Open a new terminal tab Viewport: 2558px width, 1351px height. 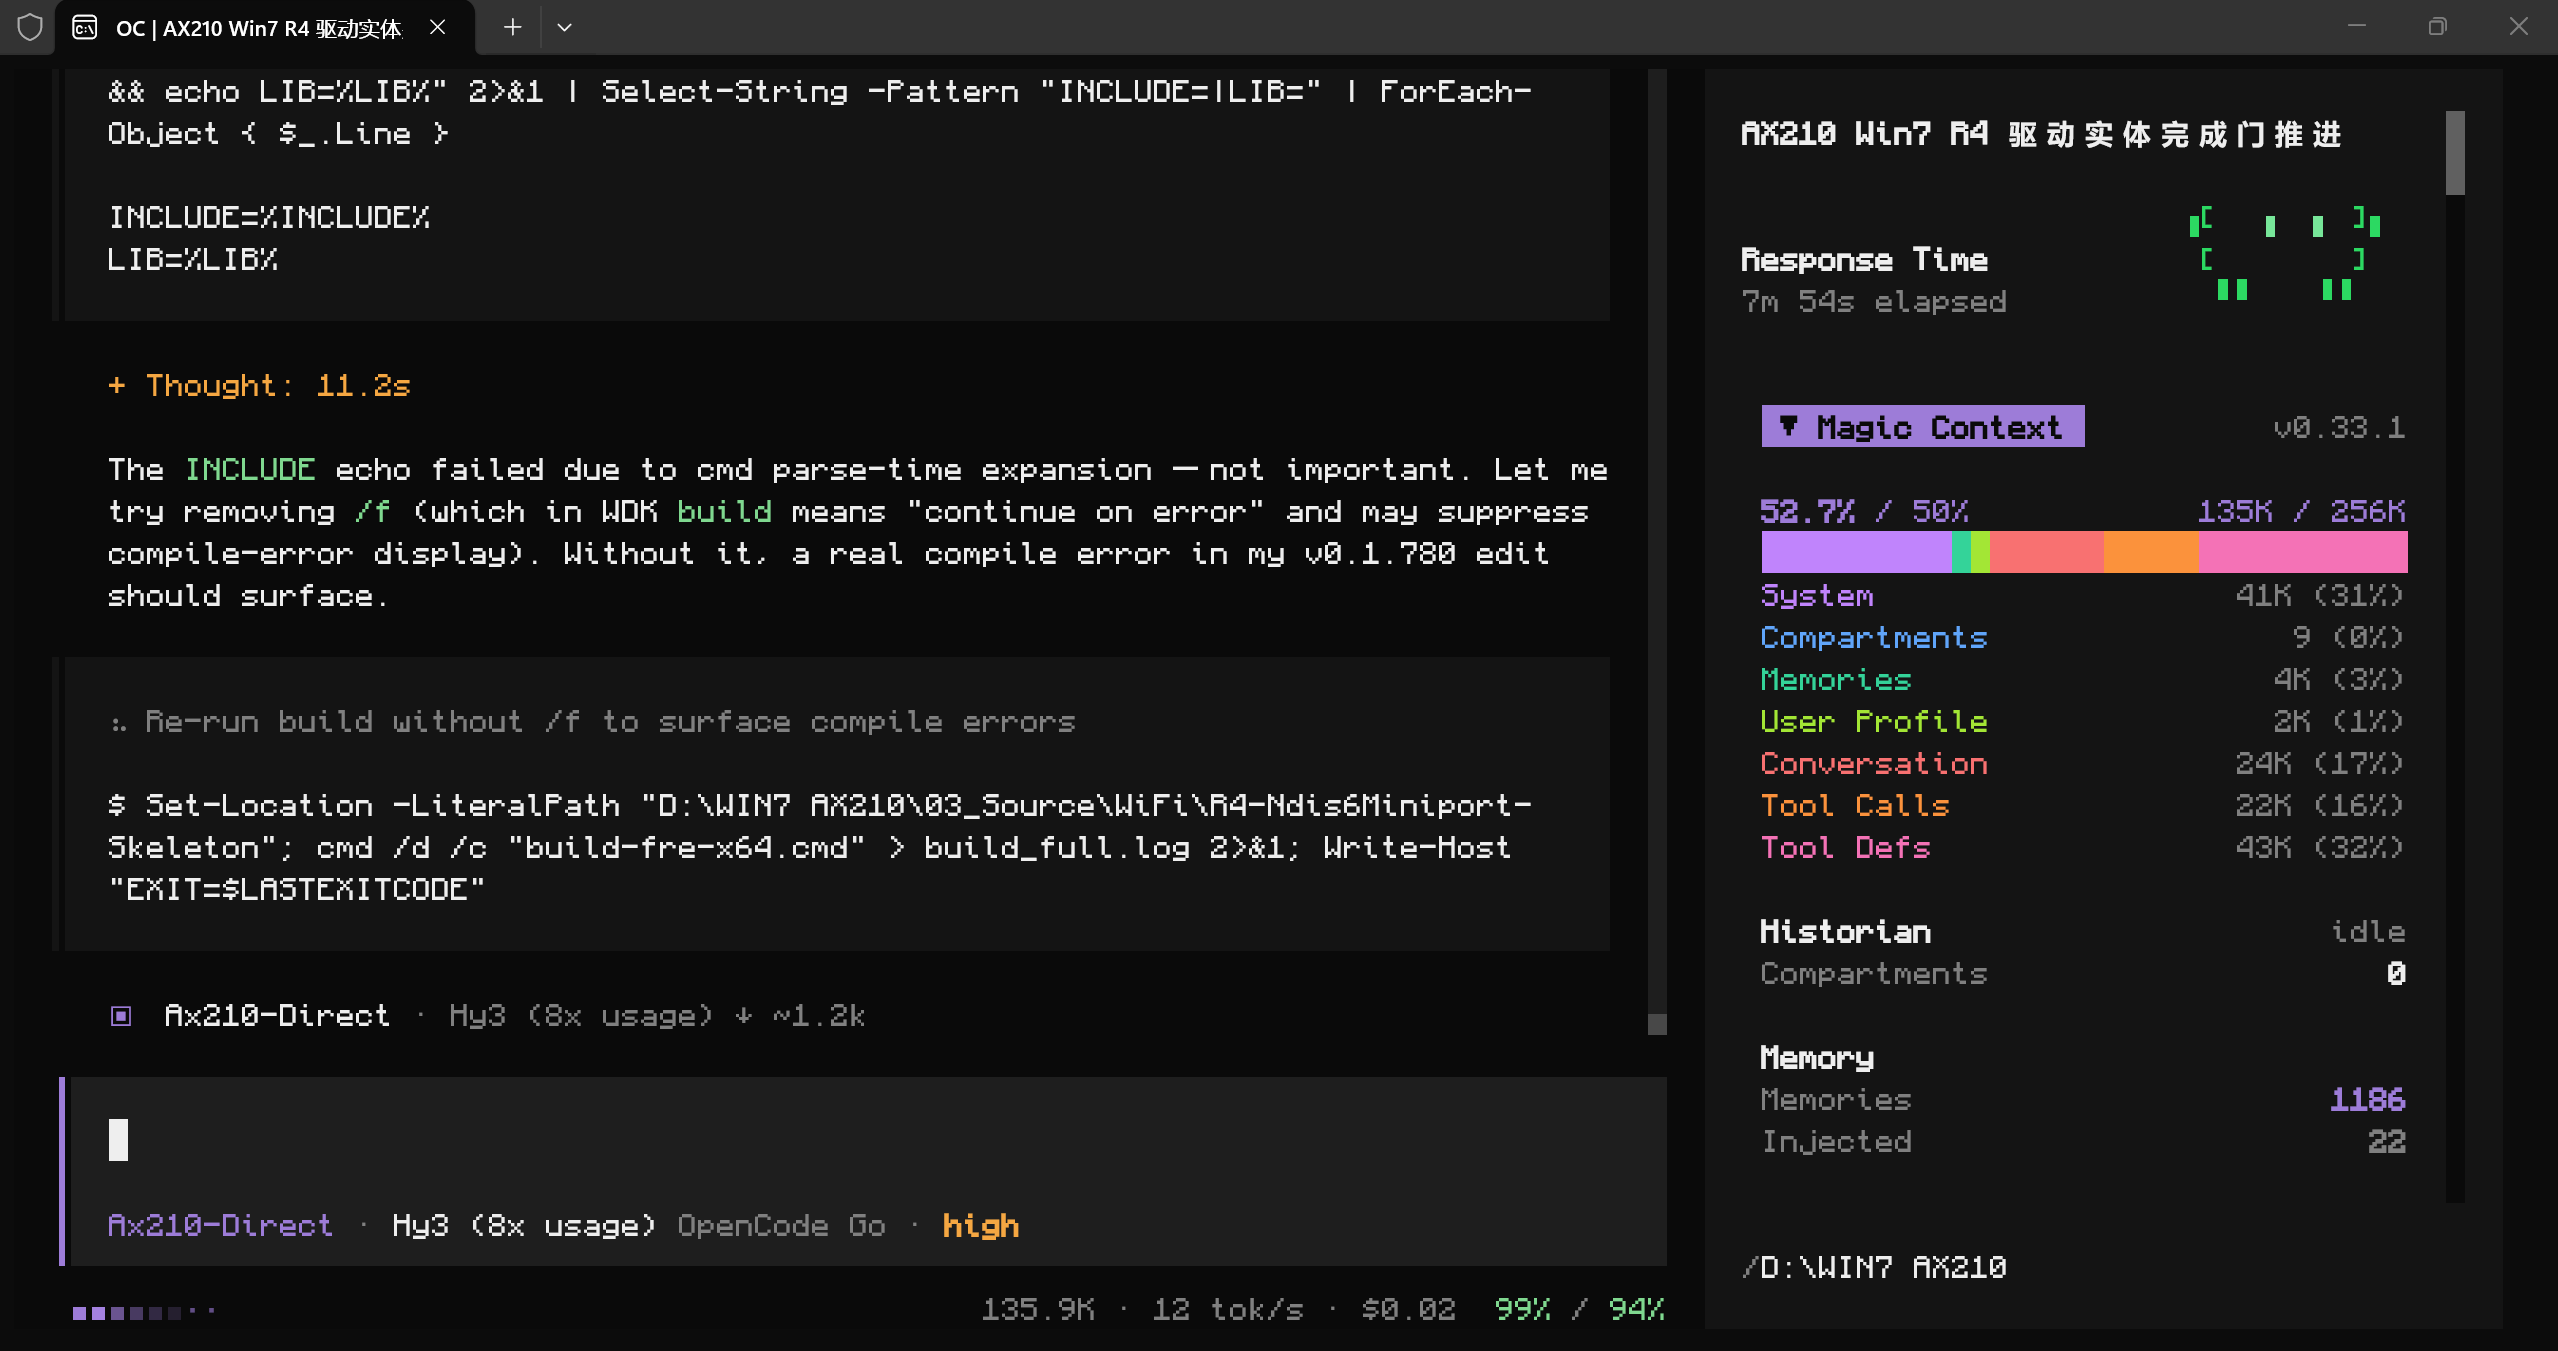pos(512,27)
